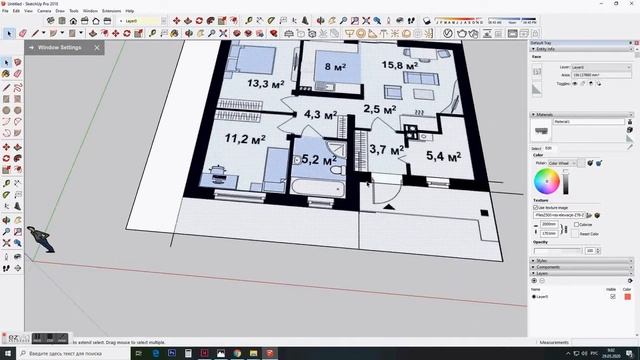Open the Extensions menu
The height and width of the screenshot is (360, 640).
(111, 11)
